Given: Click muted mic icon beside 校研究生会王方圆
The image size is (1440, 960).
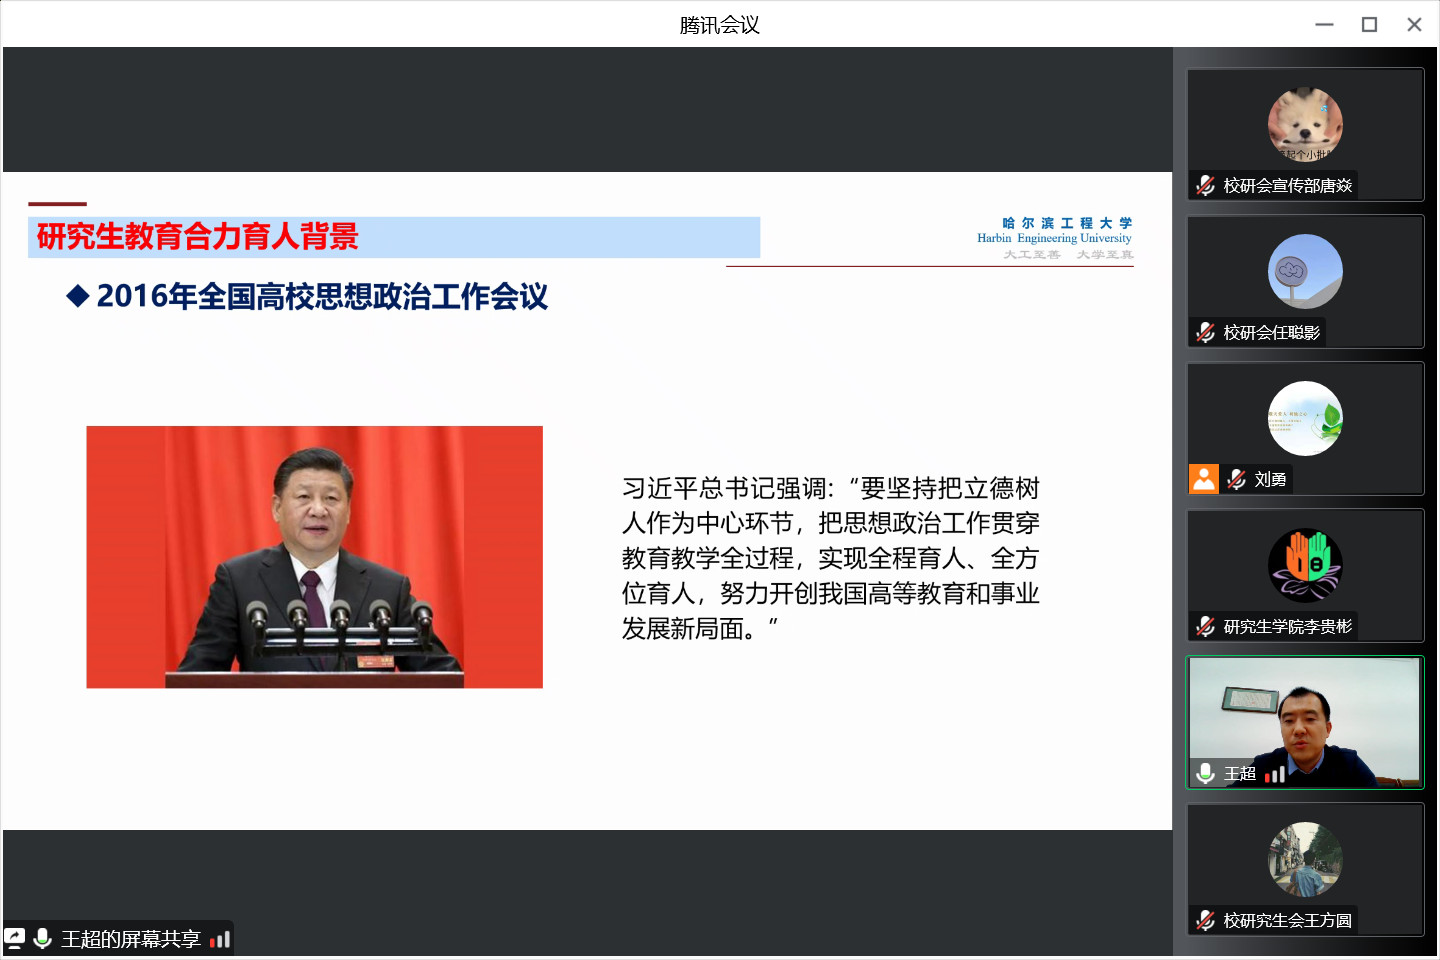Looking at the screenshot, I should pyautogui.click(x=1205, y=920).
